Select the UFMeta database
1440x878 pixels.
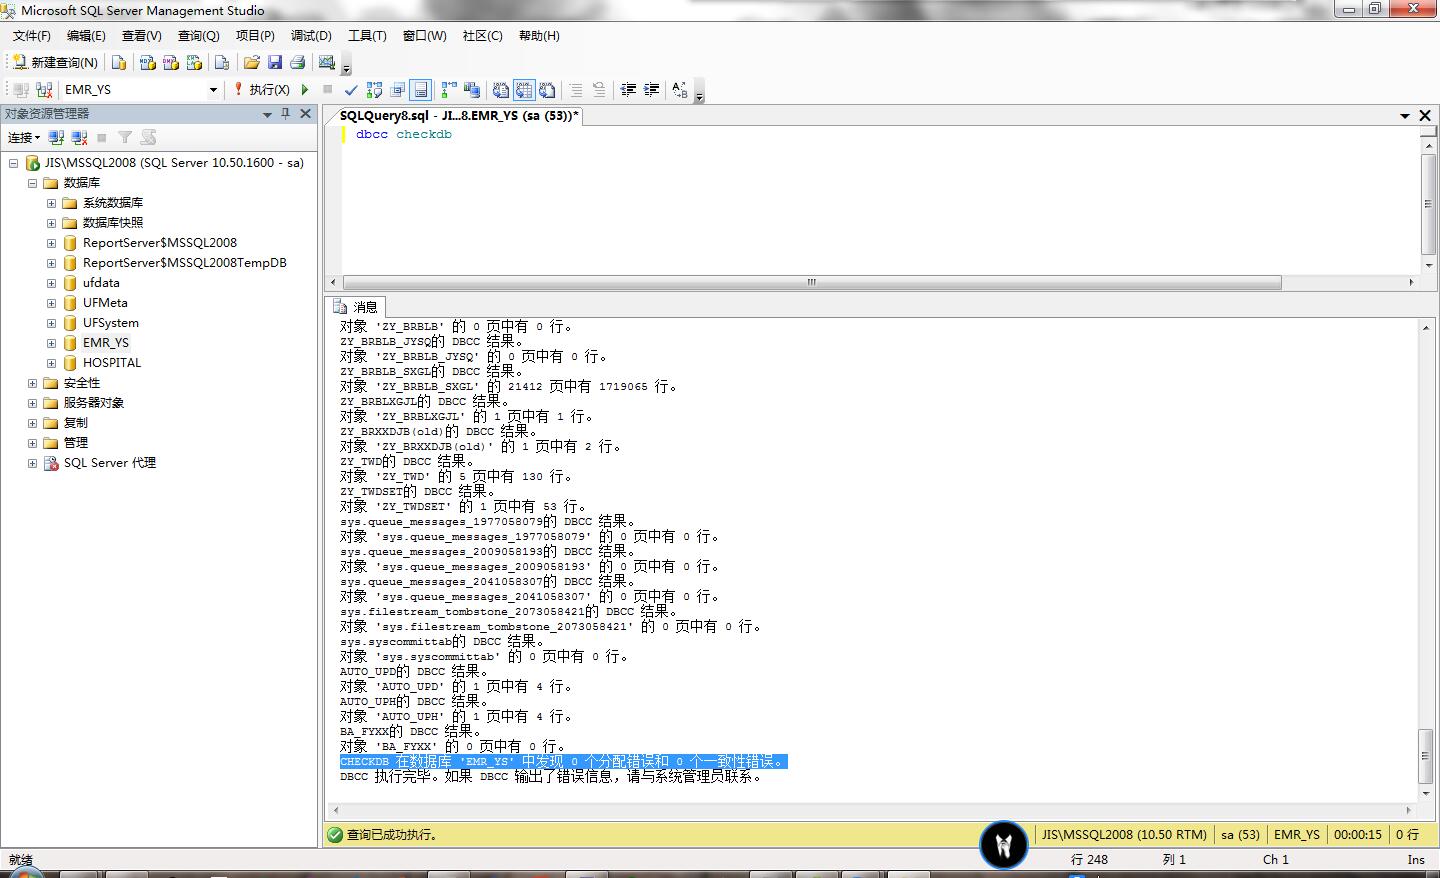(x=105, y=303)
